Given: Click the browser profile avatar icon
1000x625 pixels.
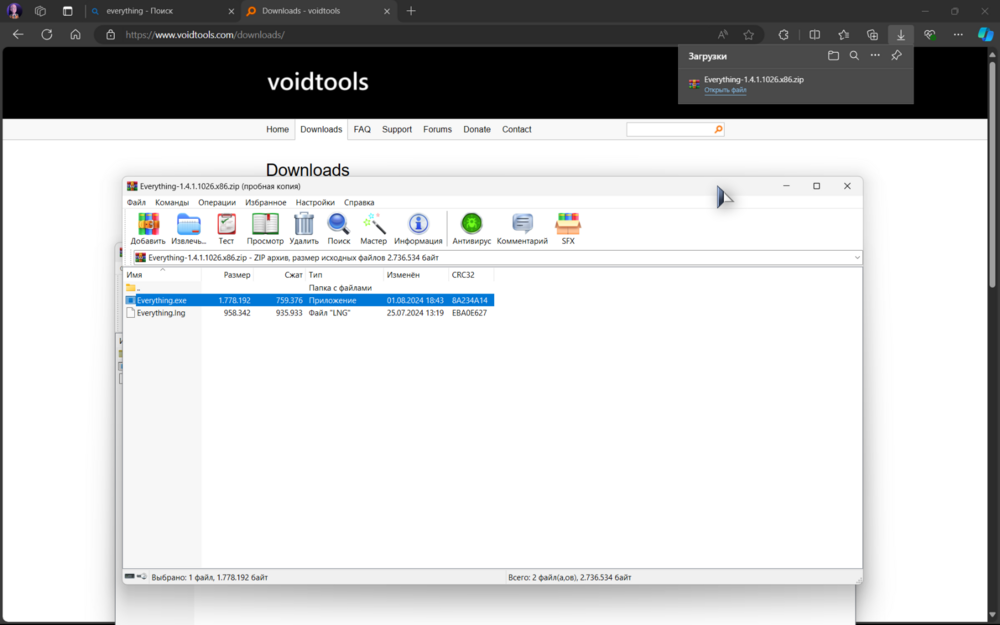Looking at the screenshot, I should tap(14, 11).
